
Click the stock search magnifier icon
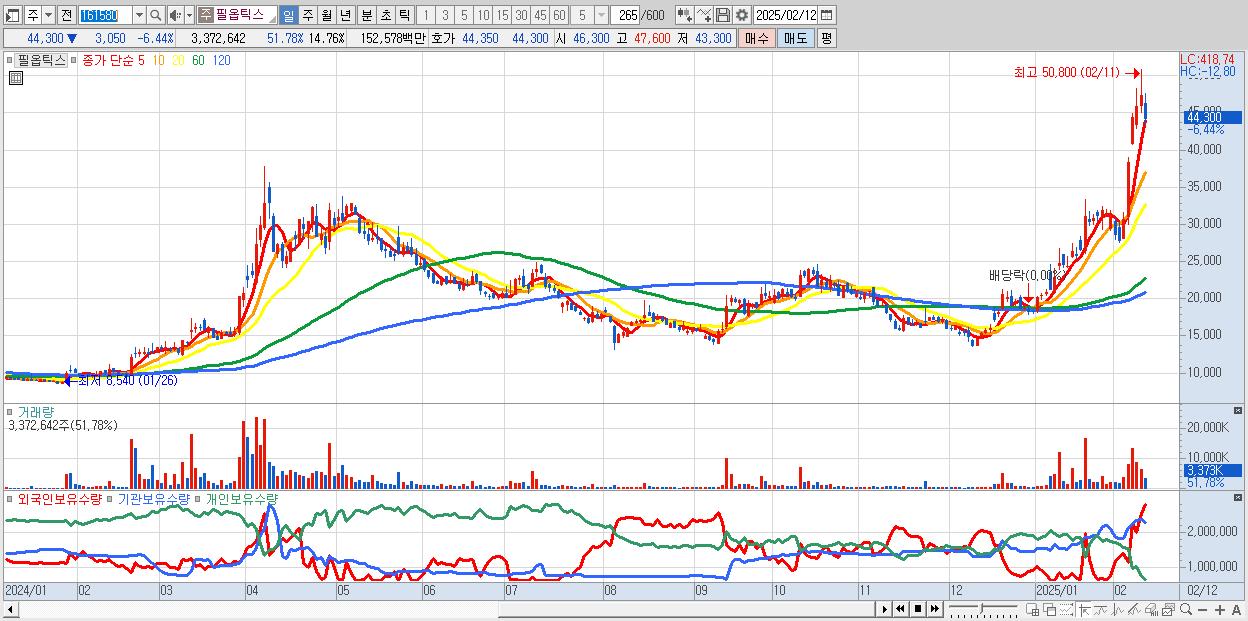pos(155,15)
